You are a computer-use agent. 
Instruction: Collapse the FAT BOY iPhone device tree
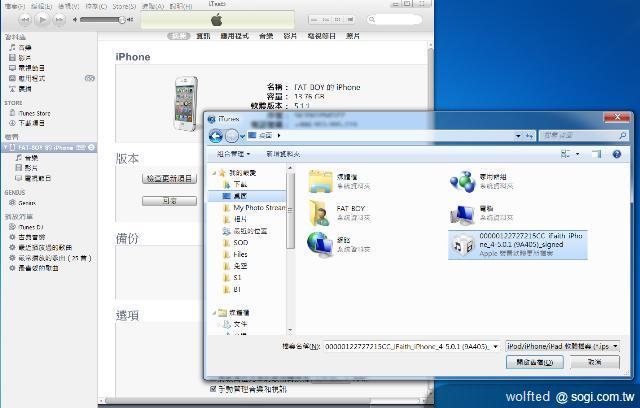5,147
